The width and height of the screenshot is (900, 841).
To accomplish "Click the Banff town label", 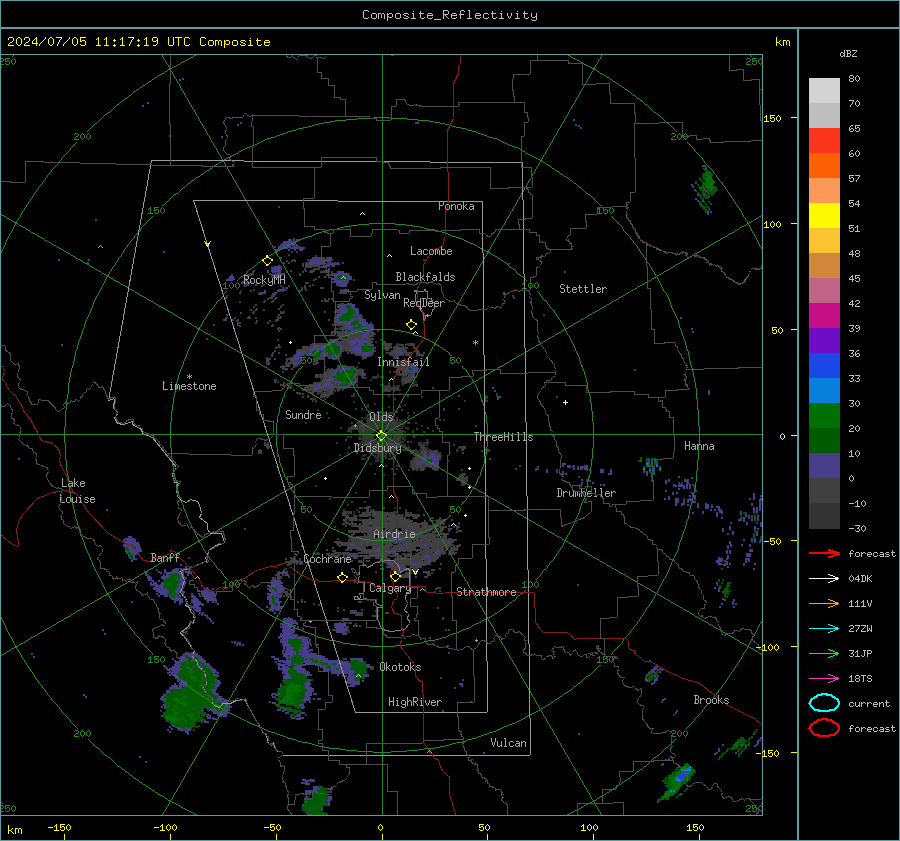I will pos(165,557).
